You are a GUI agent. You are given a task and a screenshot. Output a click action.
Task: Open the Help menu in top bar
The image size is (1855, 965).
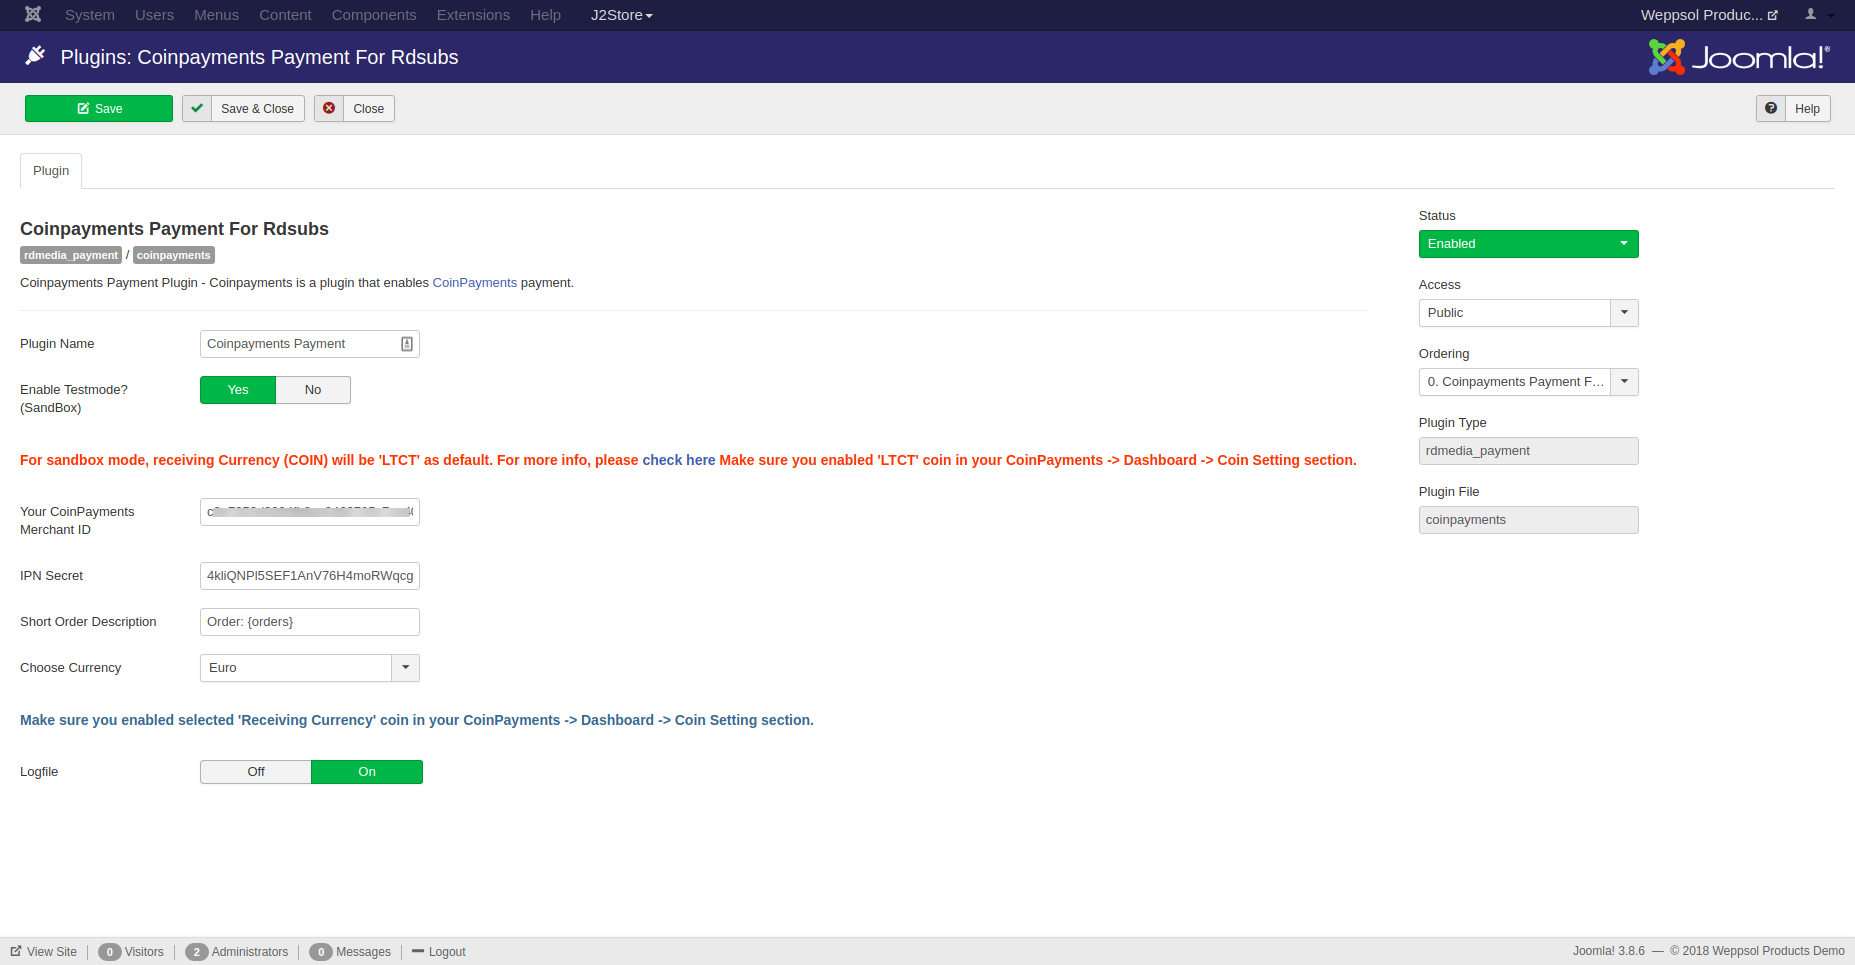coord(545,15)
